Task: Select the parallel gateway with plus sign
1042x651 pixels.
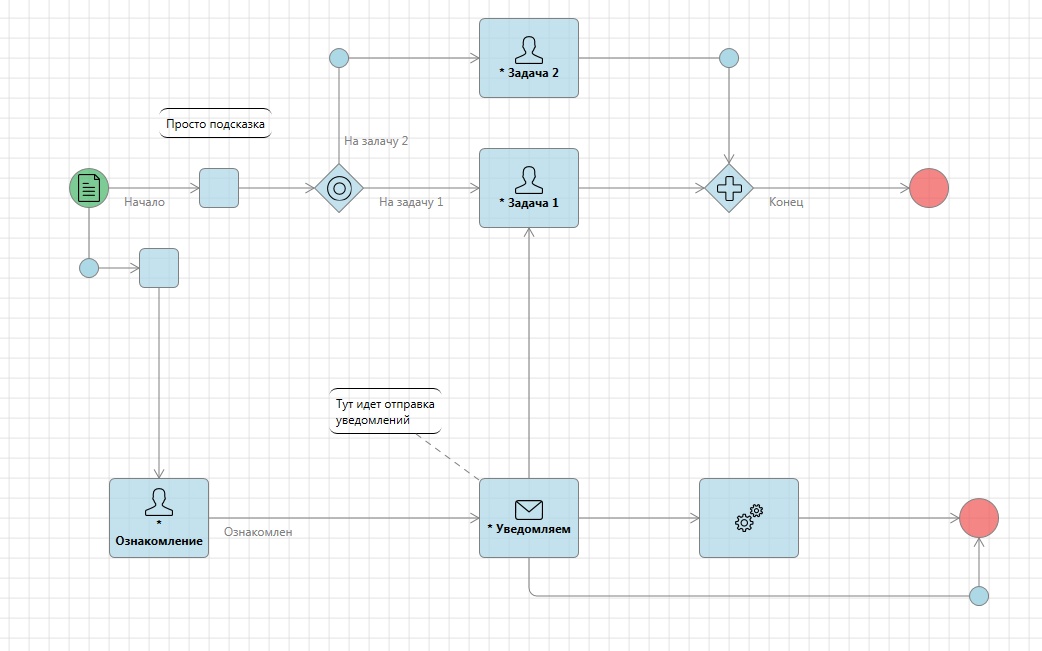Action: tap(729, 188)
